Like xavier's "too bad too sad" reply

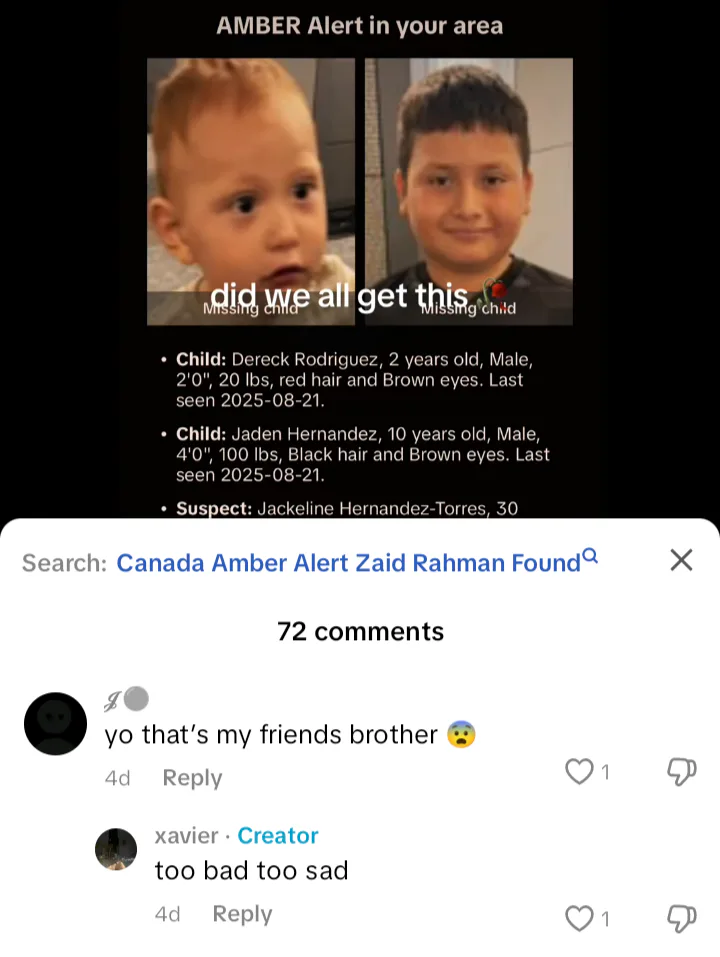[x=579, y=918]
